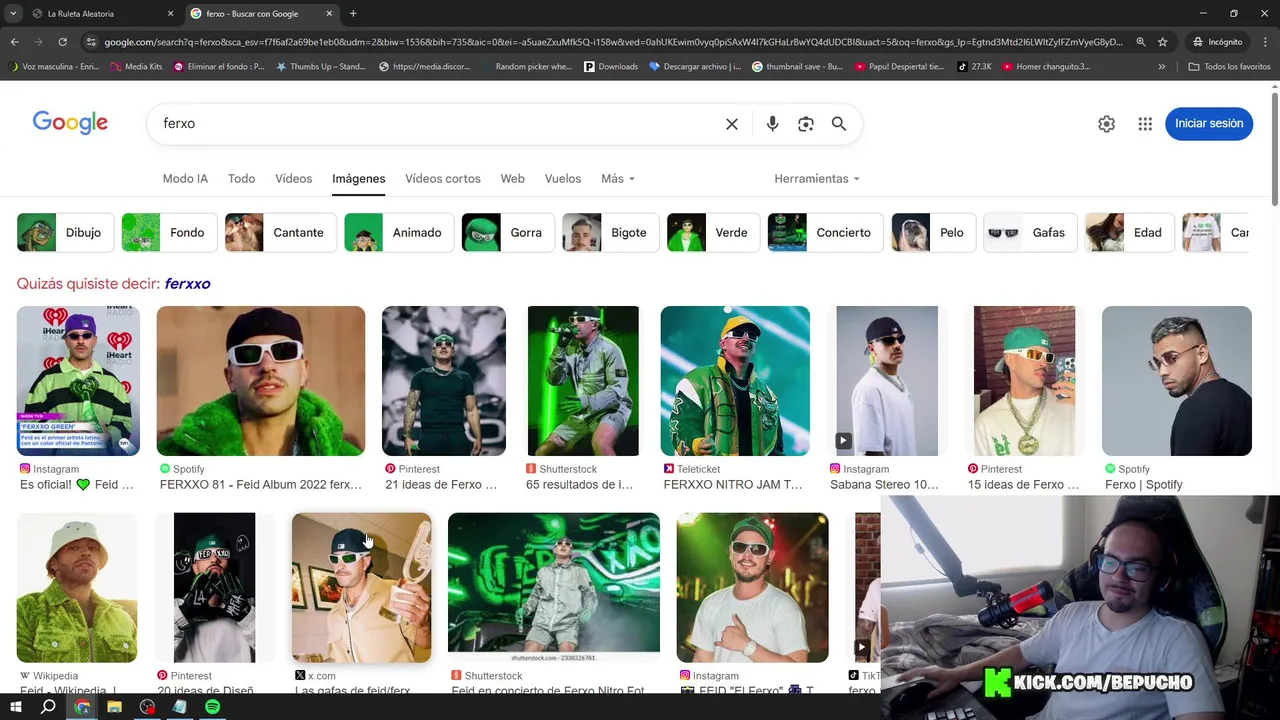Start voice search with the microphone icon
This screenshot has width=1280, height=720.
click(772, 124)
